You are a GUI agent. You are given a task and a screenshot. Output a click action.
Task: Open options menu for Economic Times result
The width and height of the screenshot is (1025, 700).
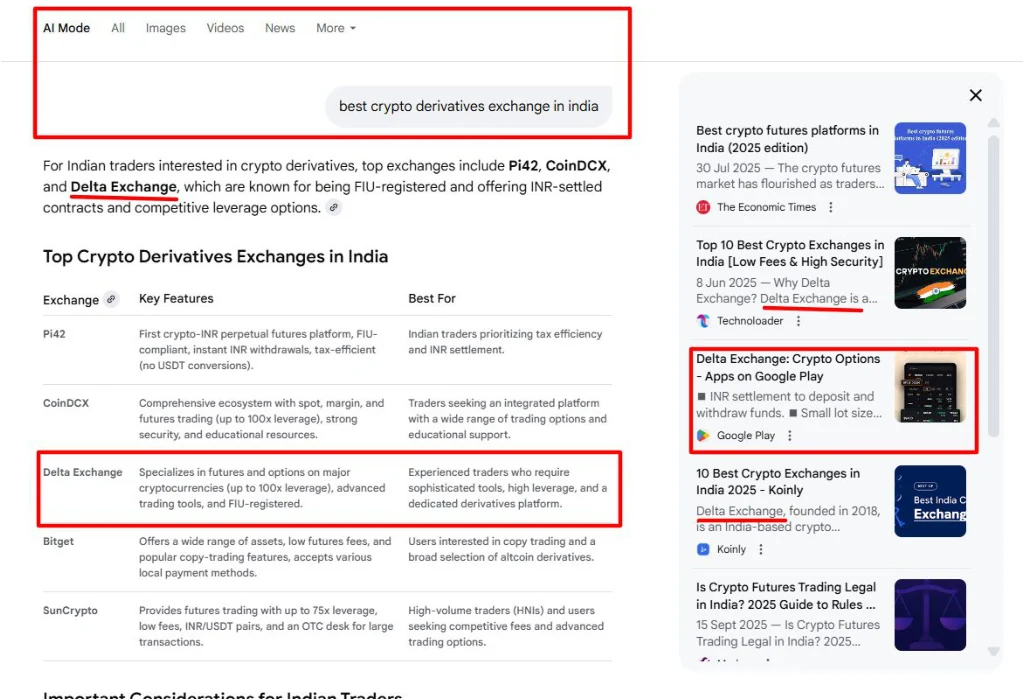(x=831, y=207)
